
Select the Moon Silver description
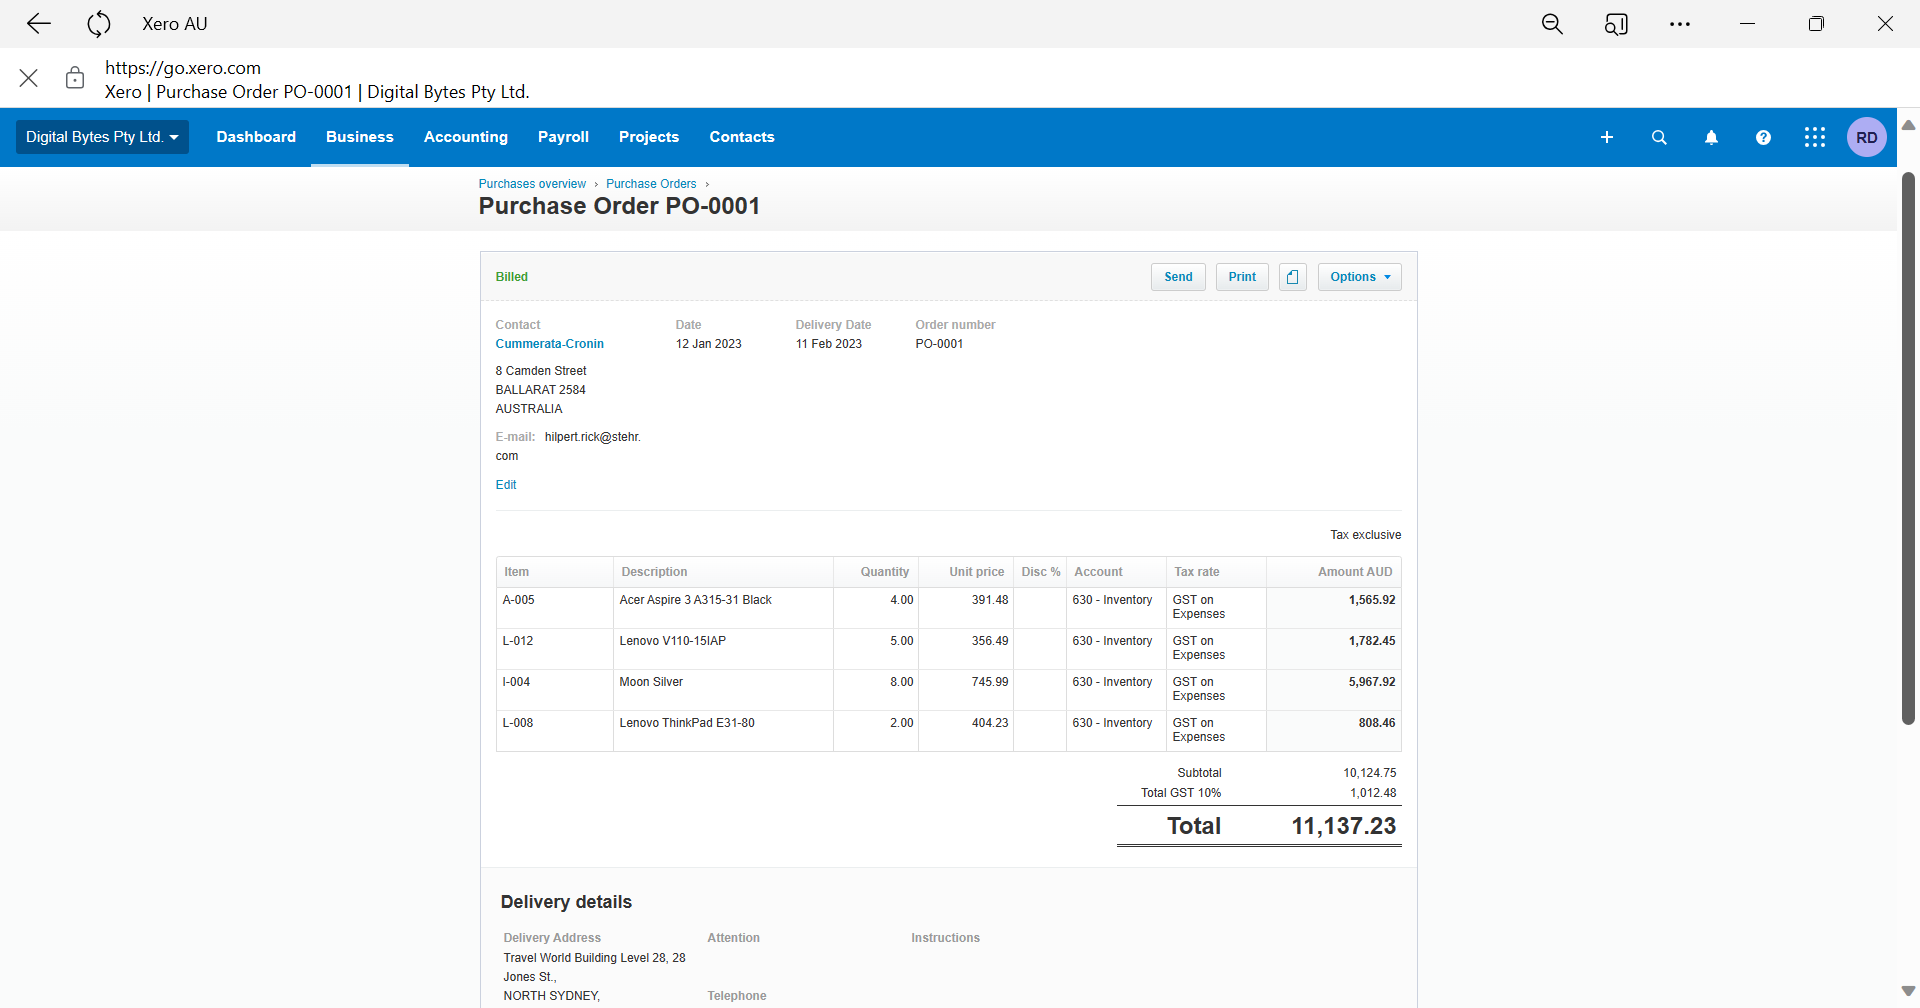(651, 682)
